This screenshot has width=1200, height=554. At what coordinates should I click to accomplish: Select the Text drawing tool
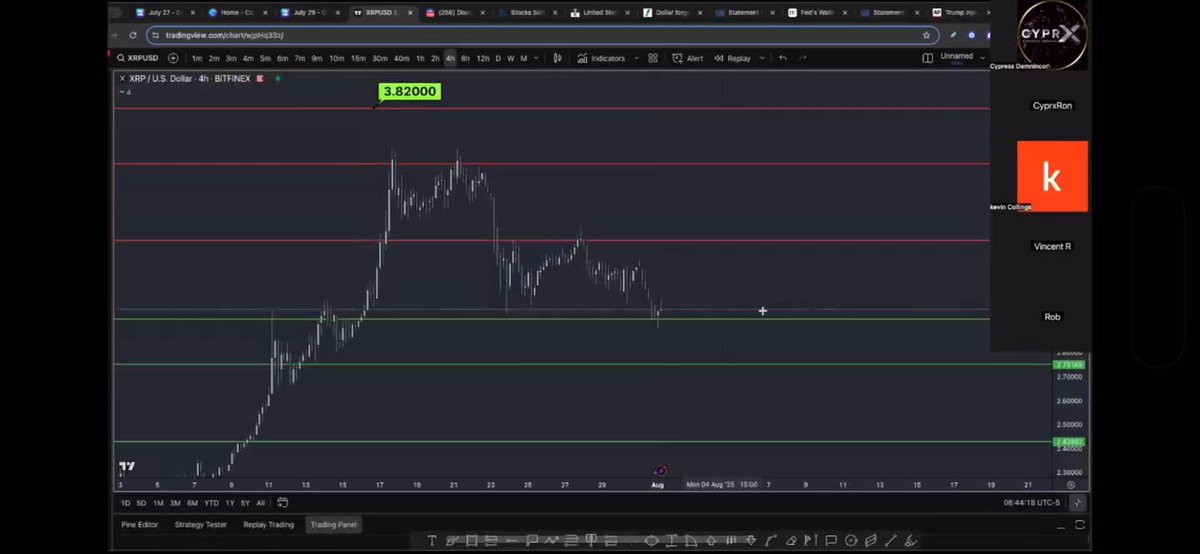tap(432, 541)
